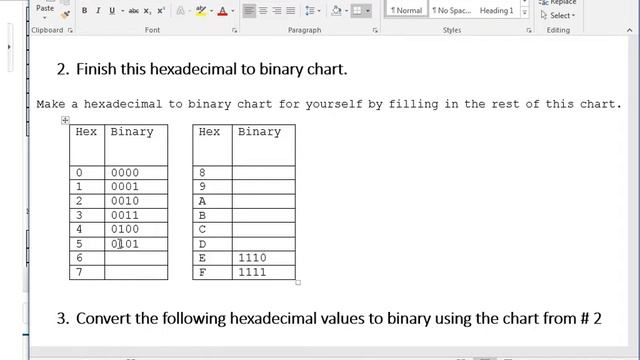Open the highlight color dropdown arrow

(211, 11)
